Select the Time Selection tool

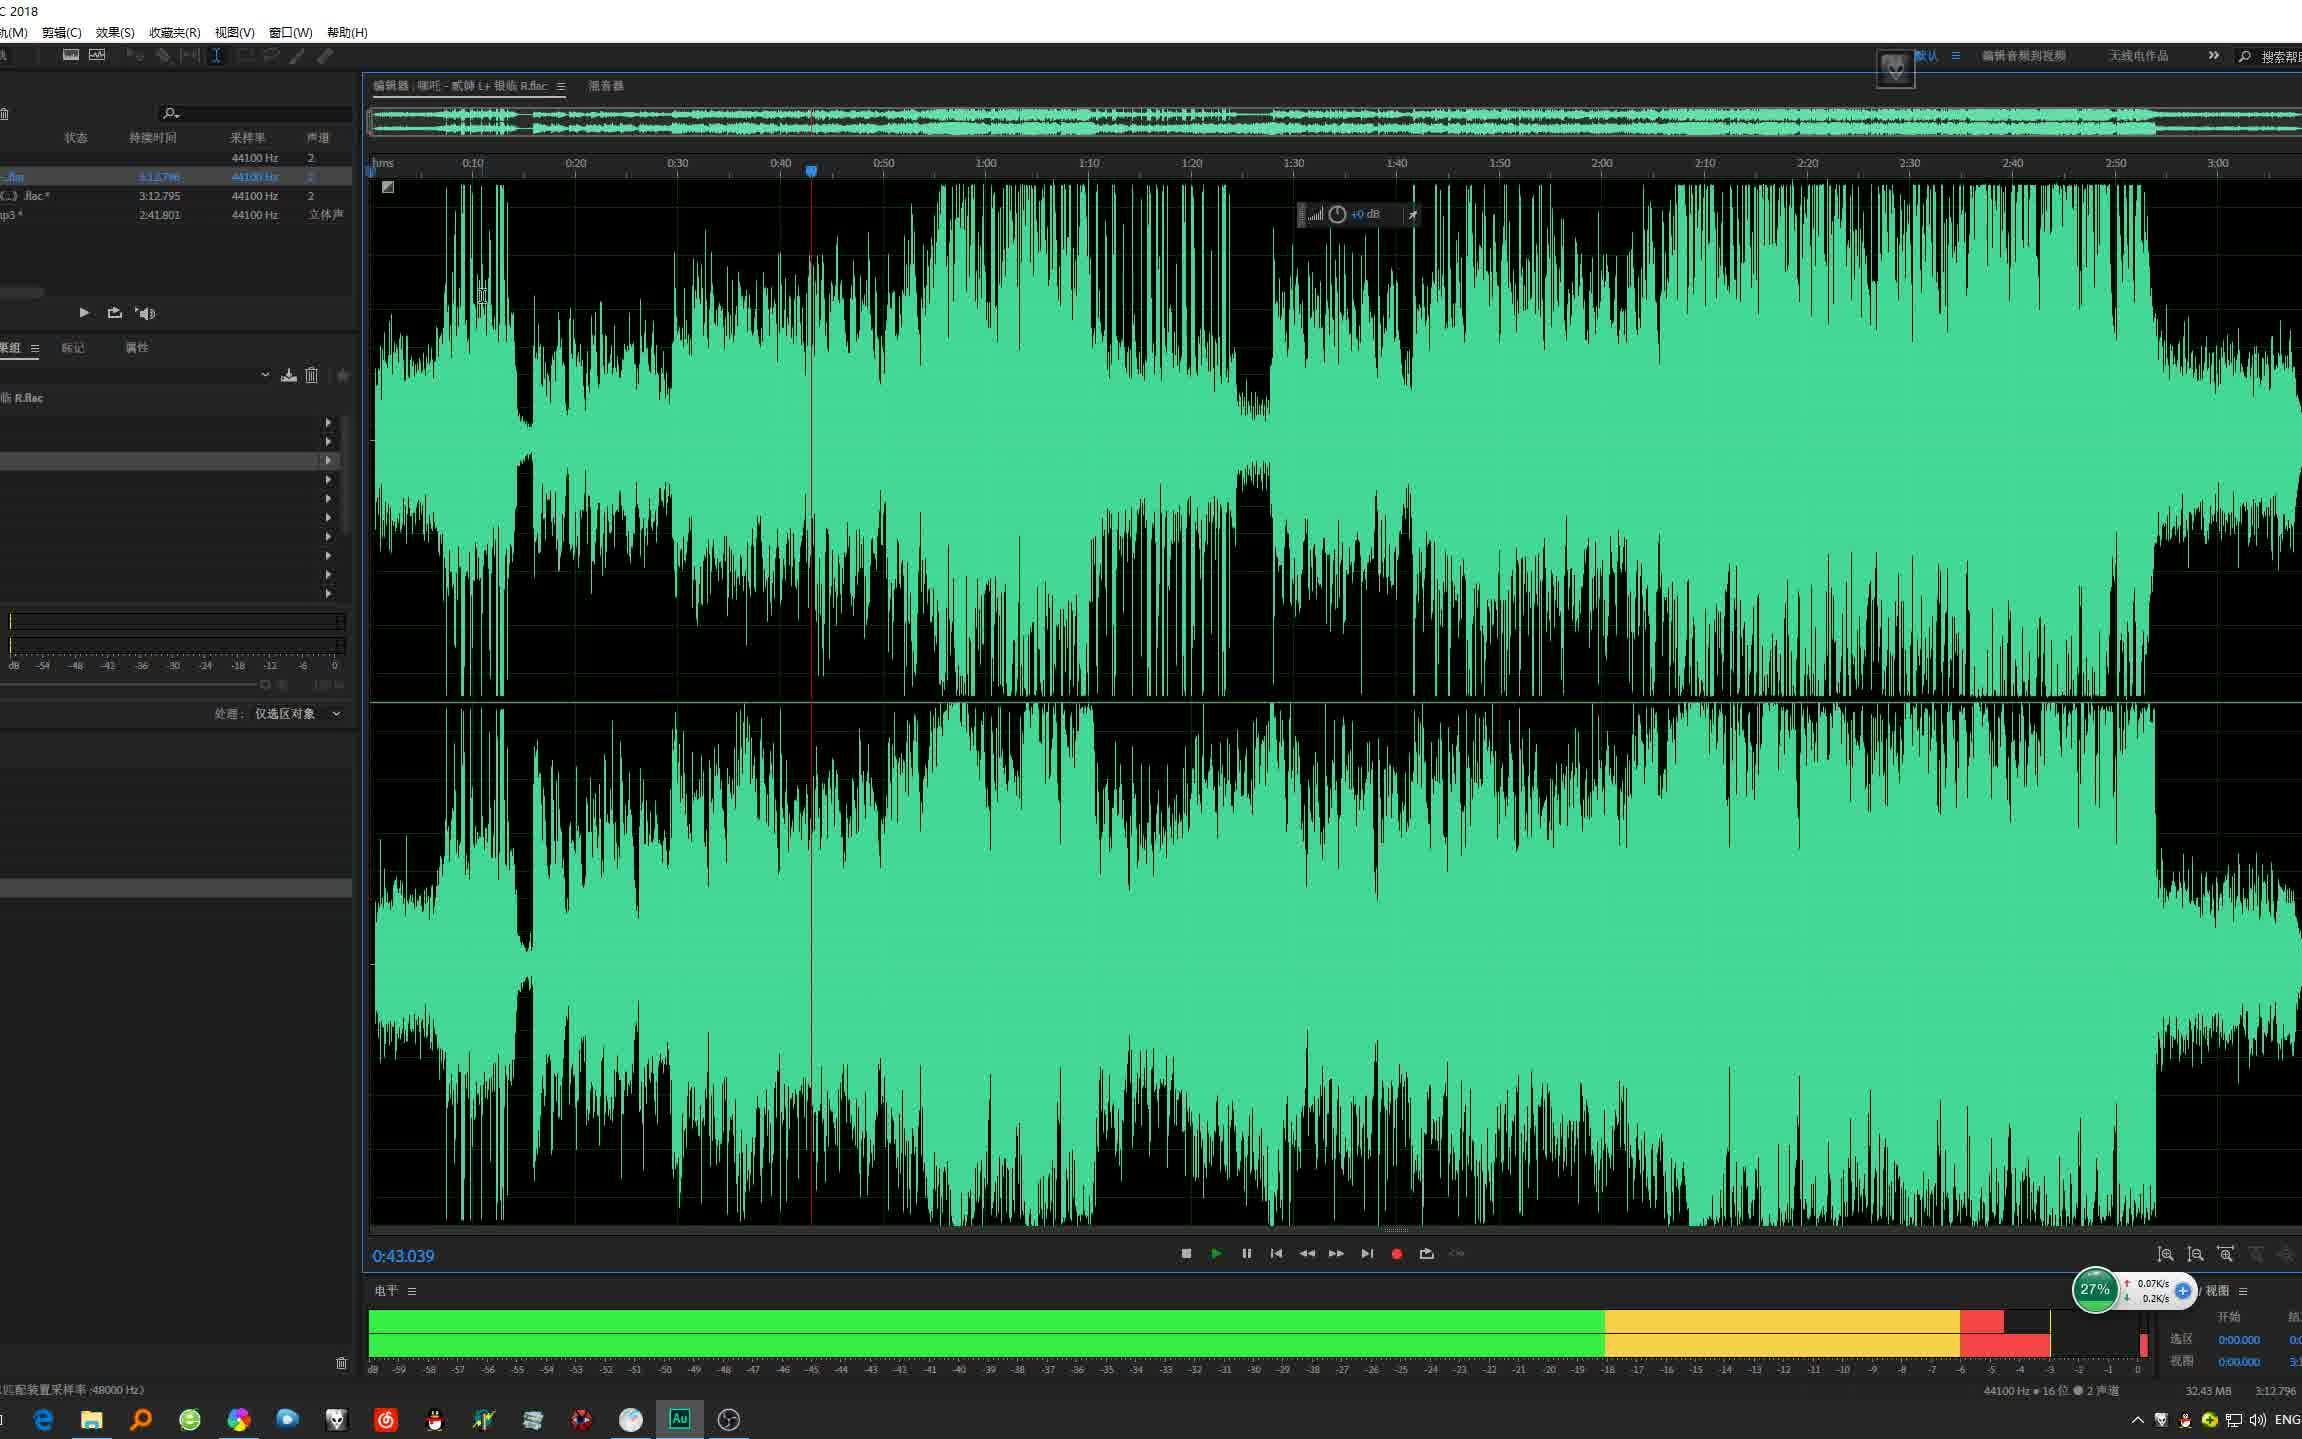point(216,56)
